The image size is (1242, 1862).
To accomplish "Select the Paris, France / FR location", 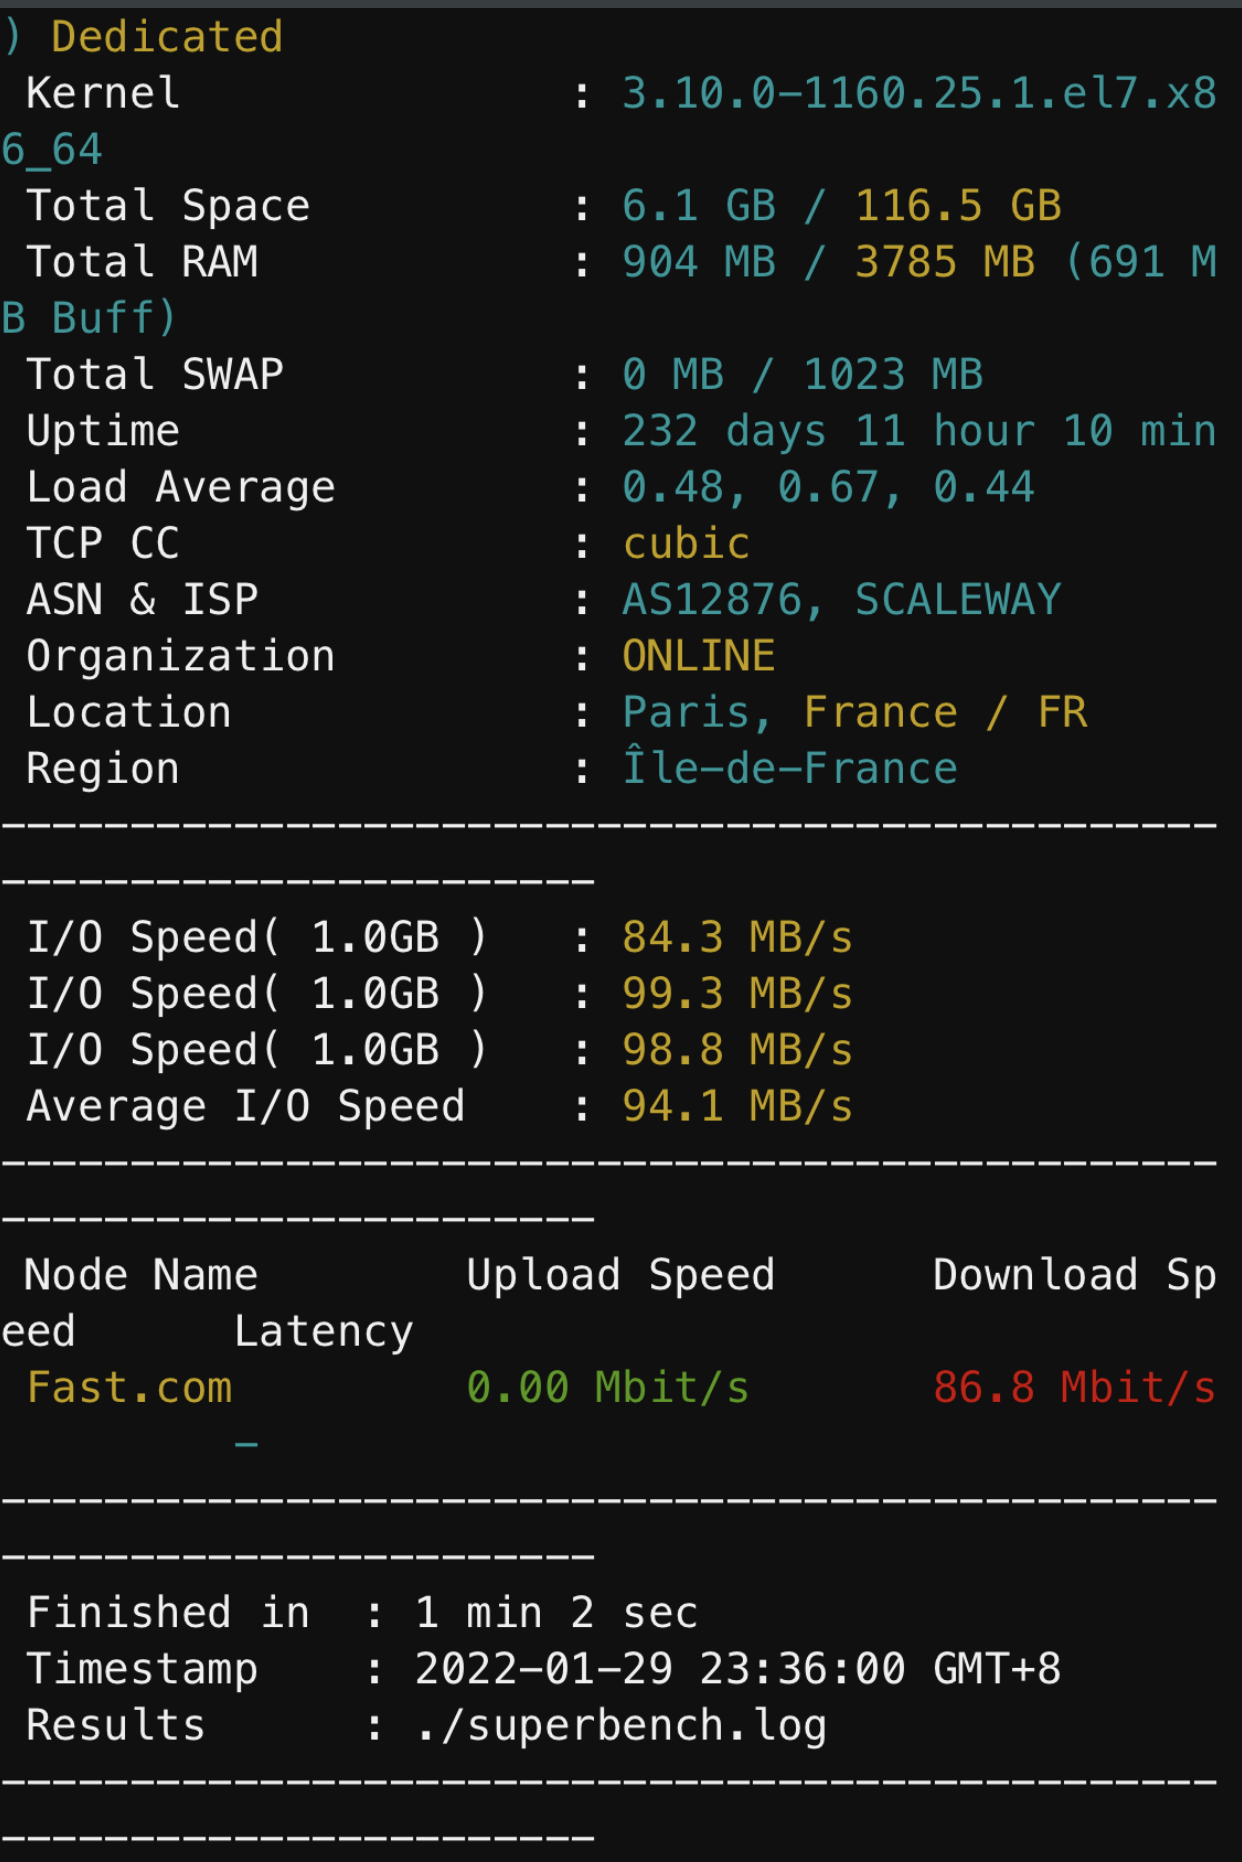I will tap(855, 713).
